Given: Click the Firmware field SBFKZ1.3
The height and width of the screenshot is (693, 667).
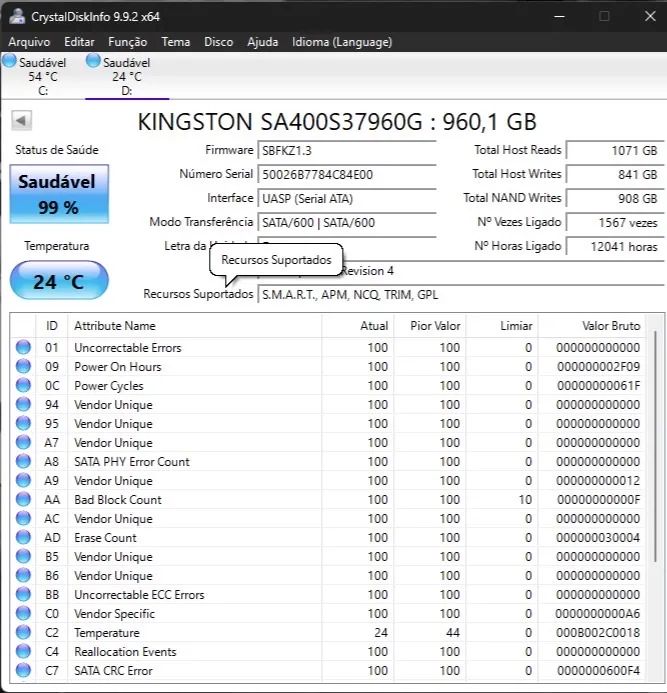Looking at the screenshot, I should click(347, 151).
